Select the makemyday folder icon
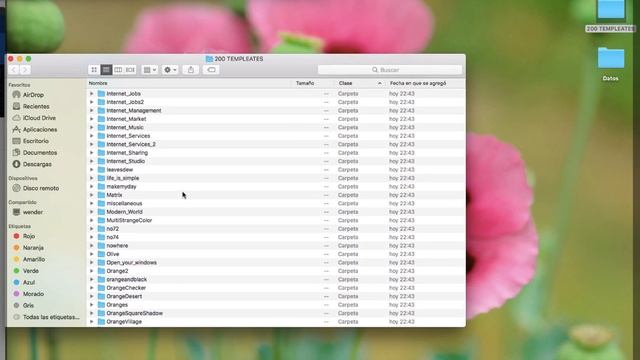The height and width of the screenshot is (360, 640). click(101, 187)
